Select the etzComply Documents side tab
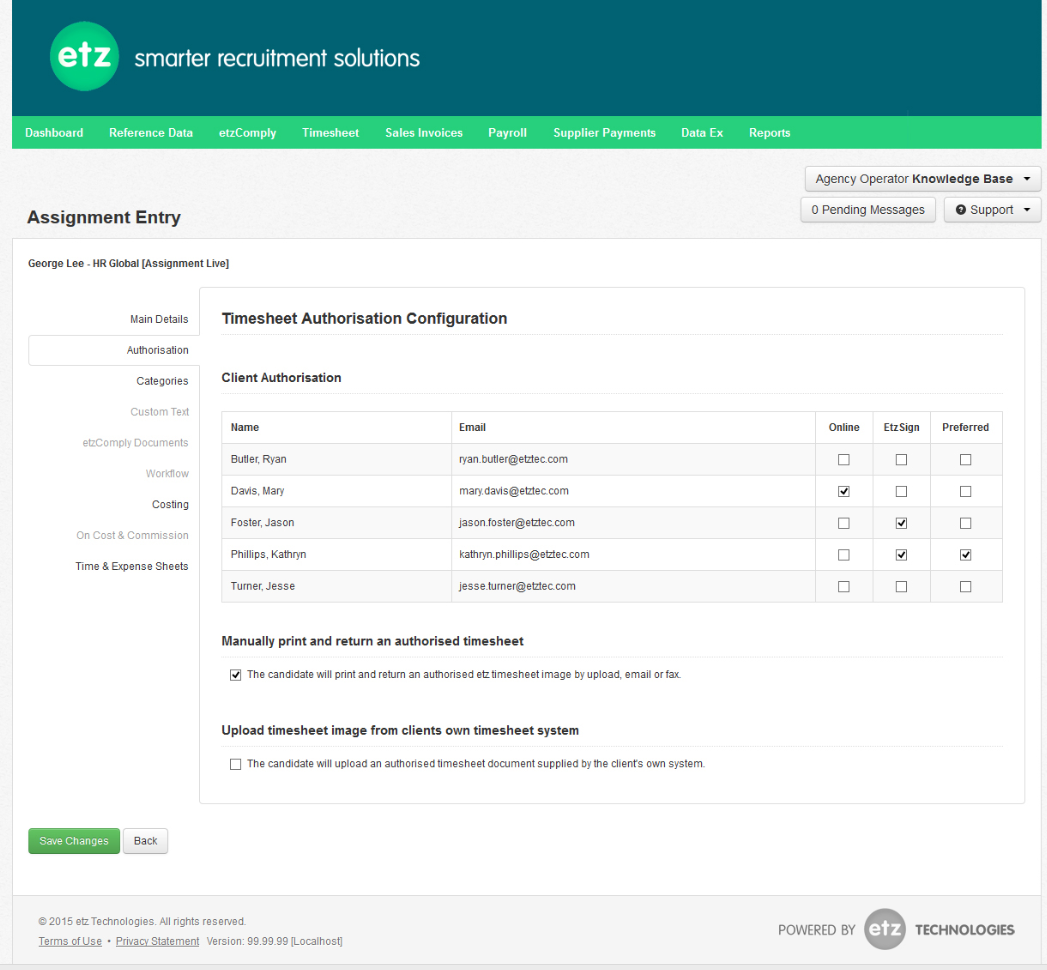 pyautogui.click(x=136, y=443)
